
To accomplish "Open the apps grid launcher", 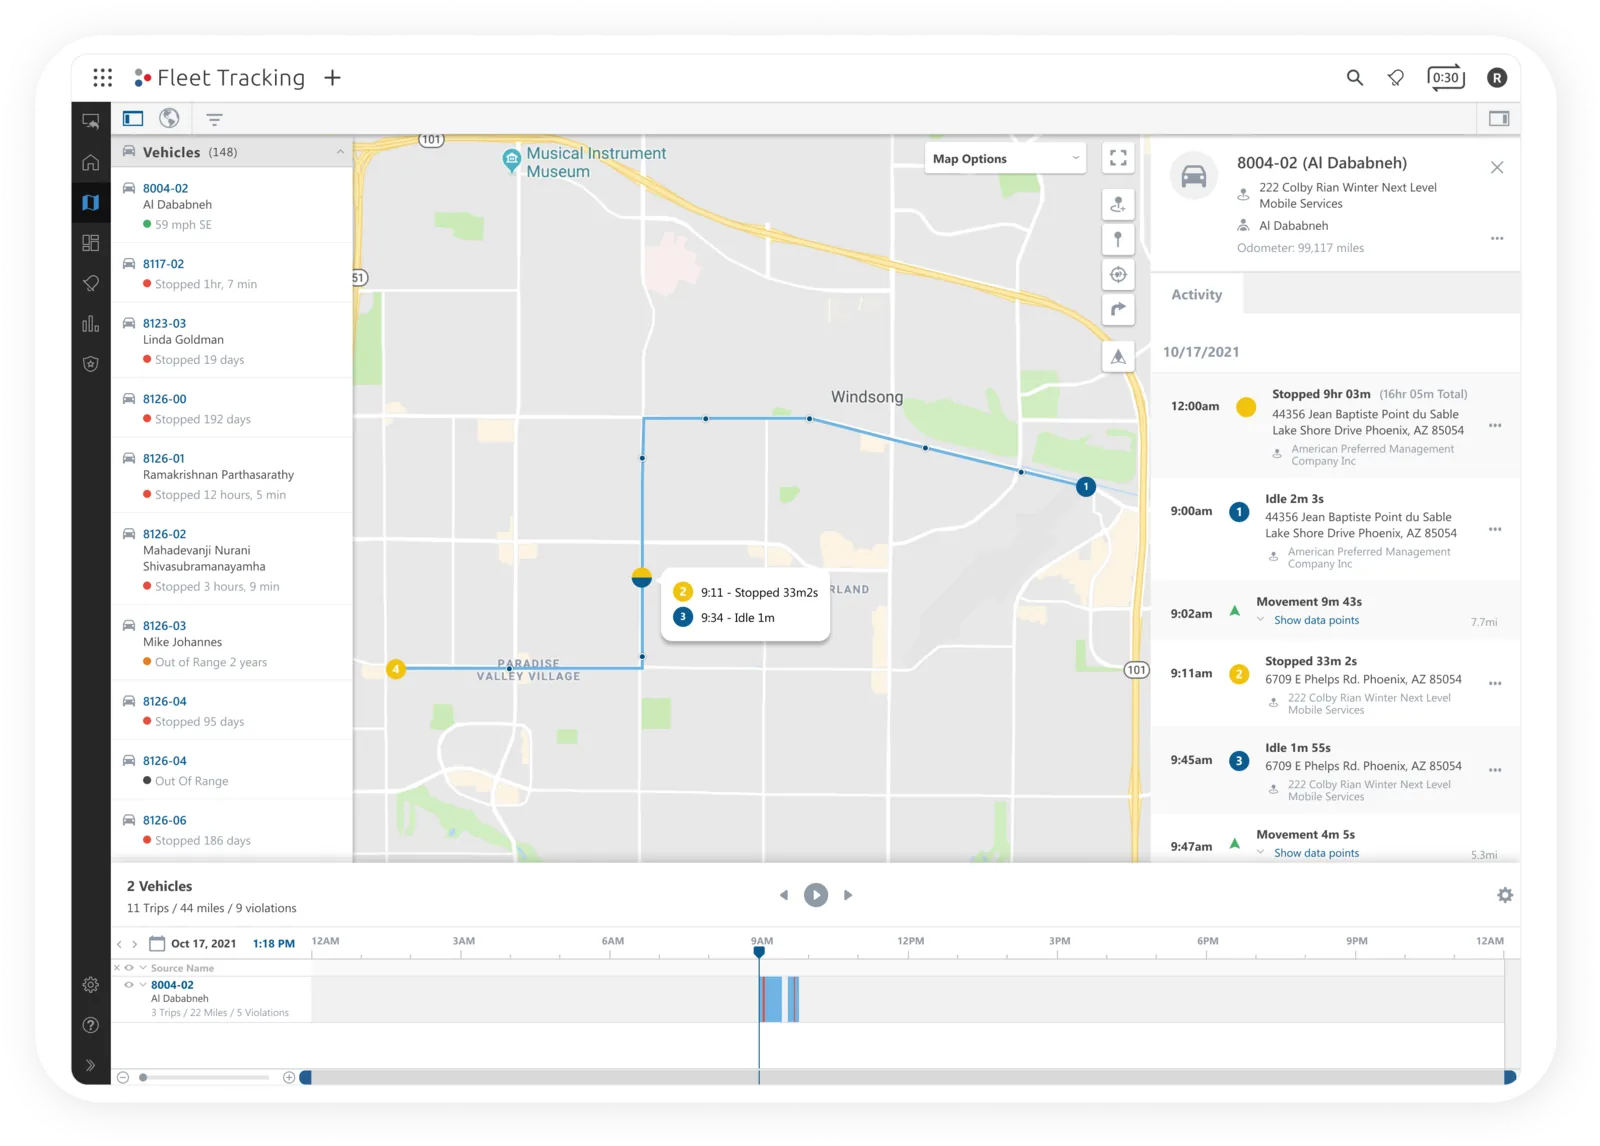I will (102, 77).
